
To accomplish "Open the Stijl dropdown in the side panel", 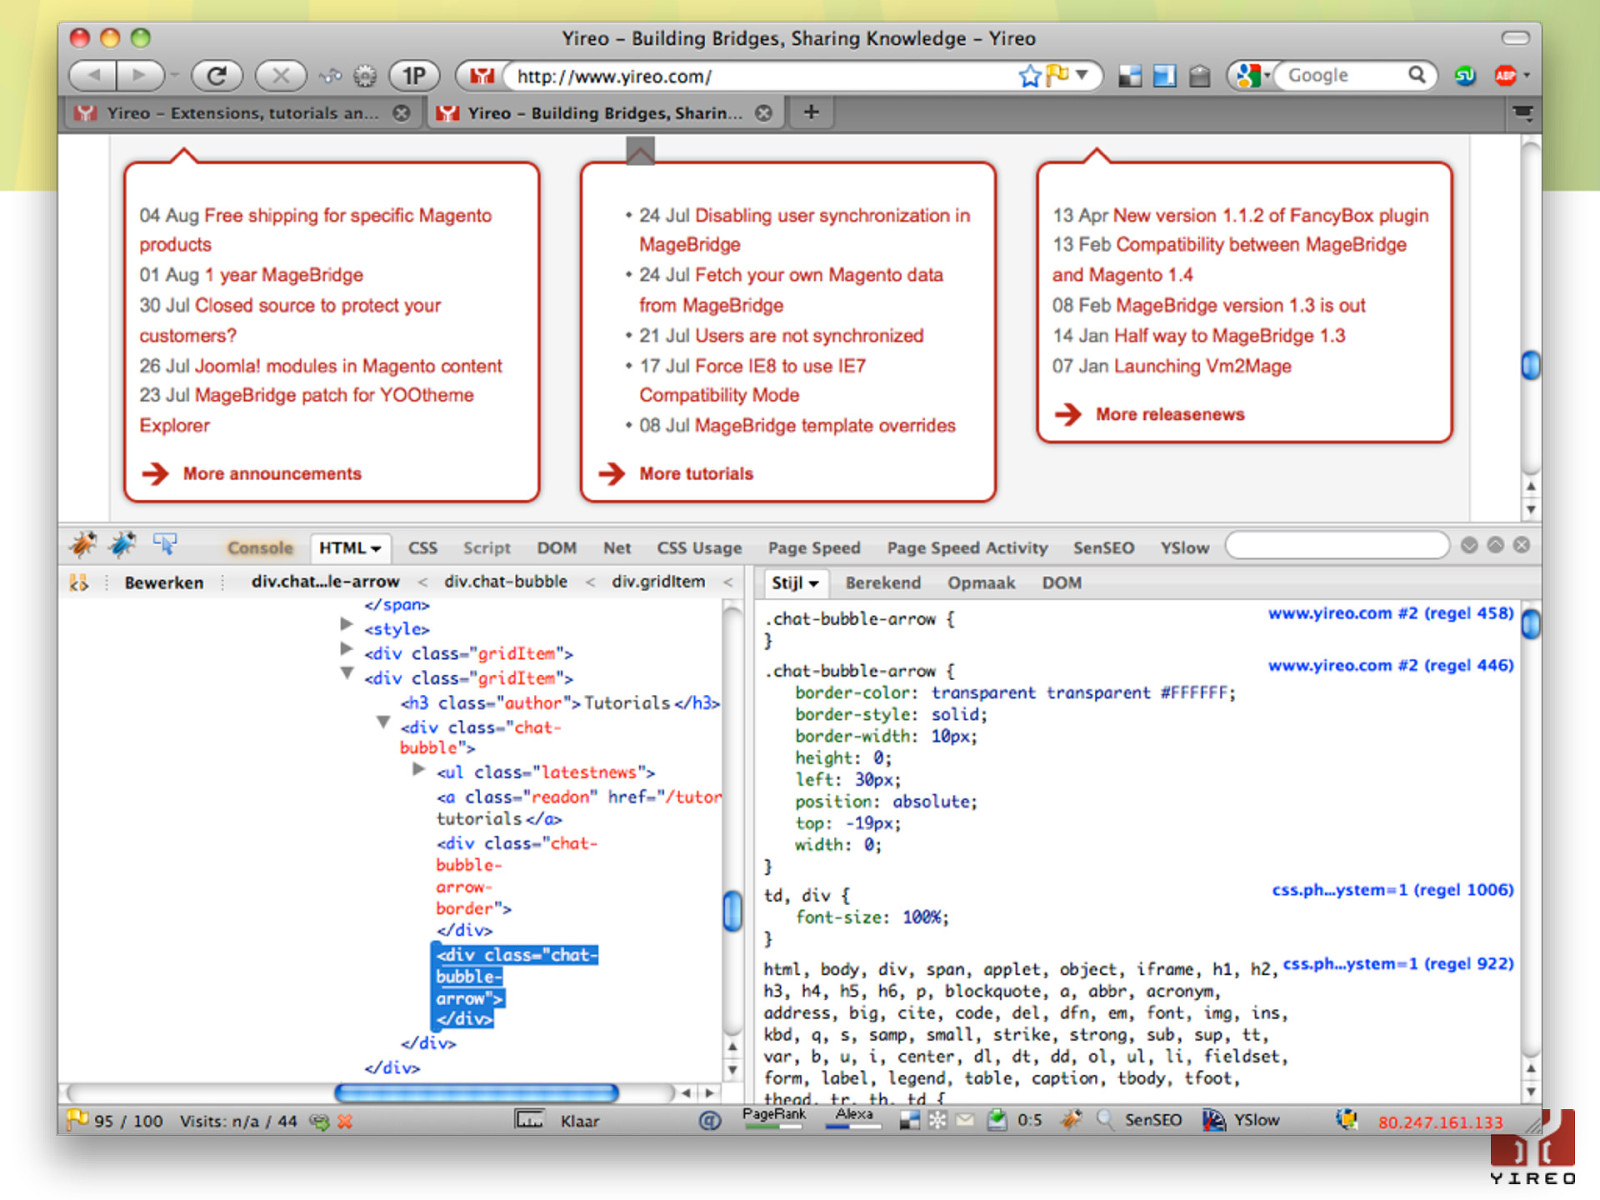I will (815, 583).
